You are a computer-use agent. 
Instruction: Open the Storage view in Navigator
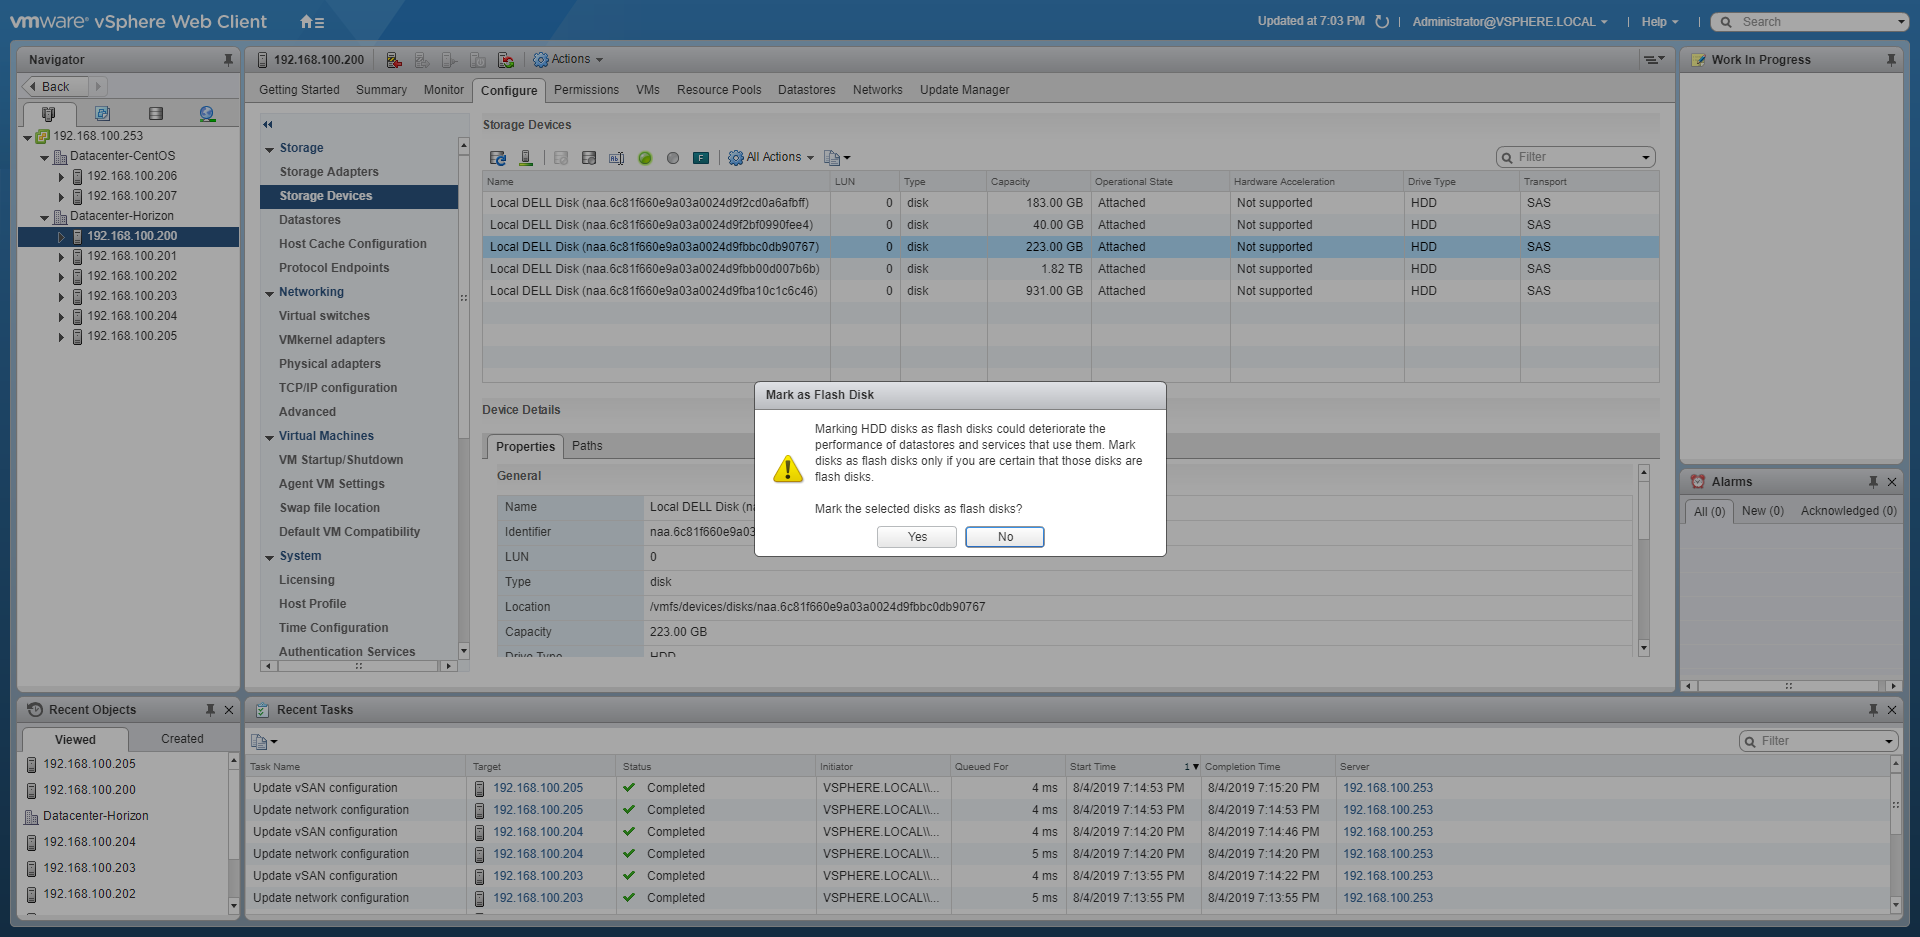point(155,114)
